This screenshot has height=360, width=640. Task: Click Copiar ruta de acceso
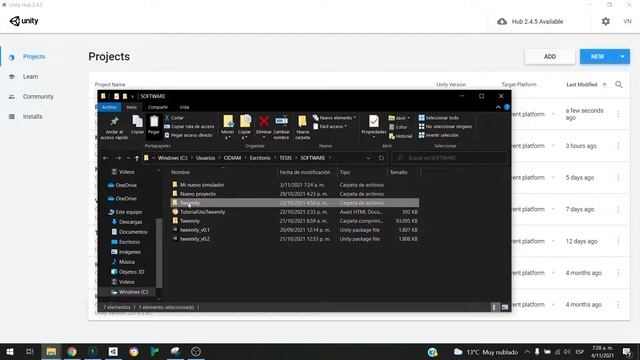189,127
